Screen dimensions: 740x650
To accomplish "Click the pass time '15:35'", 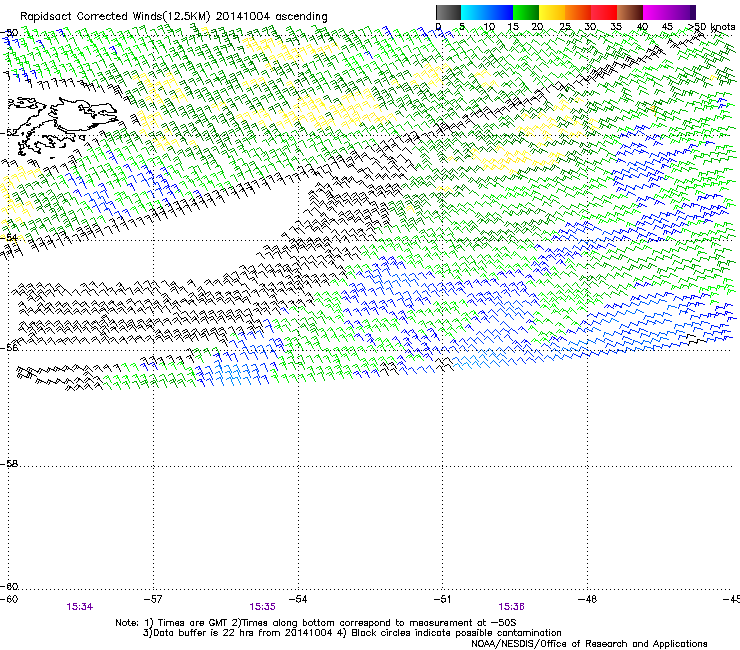I will [262, 607].
